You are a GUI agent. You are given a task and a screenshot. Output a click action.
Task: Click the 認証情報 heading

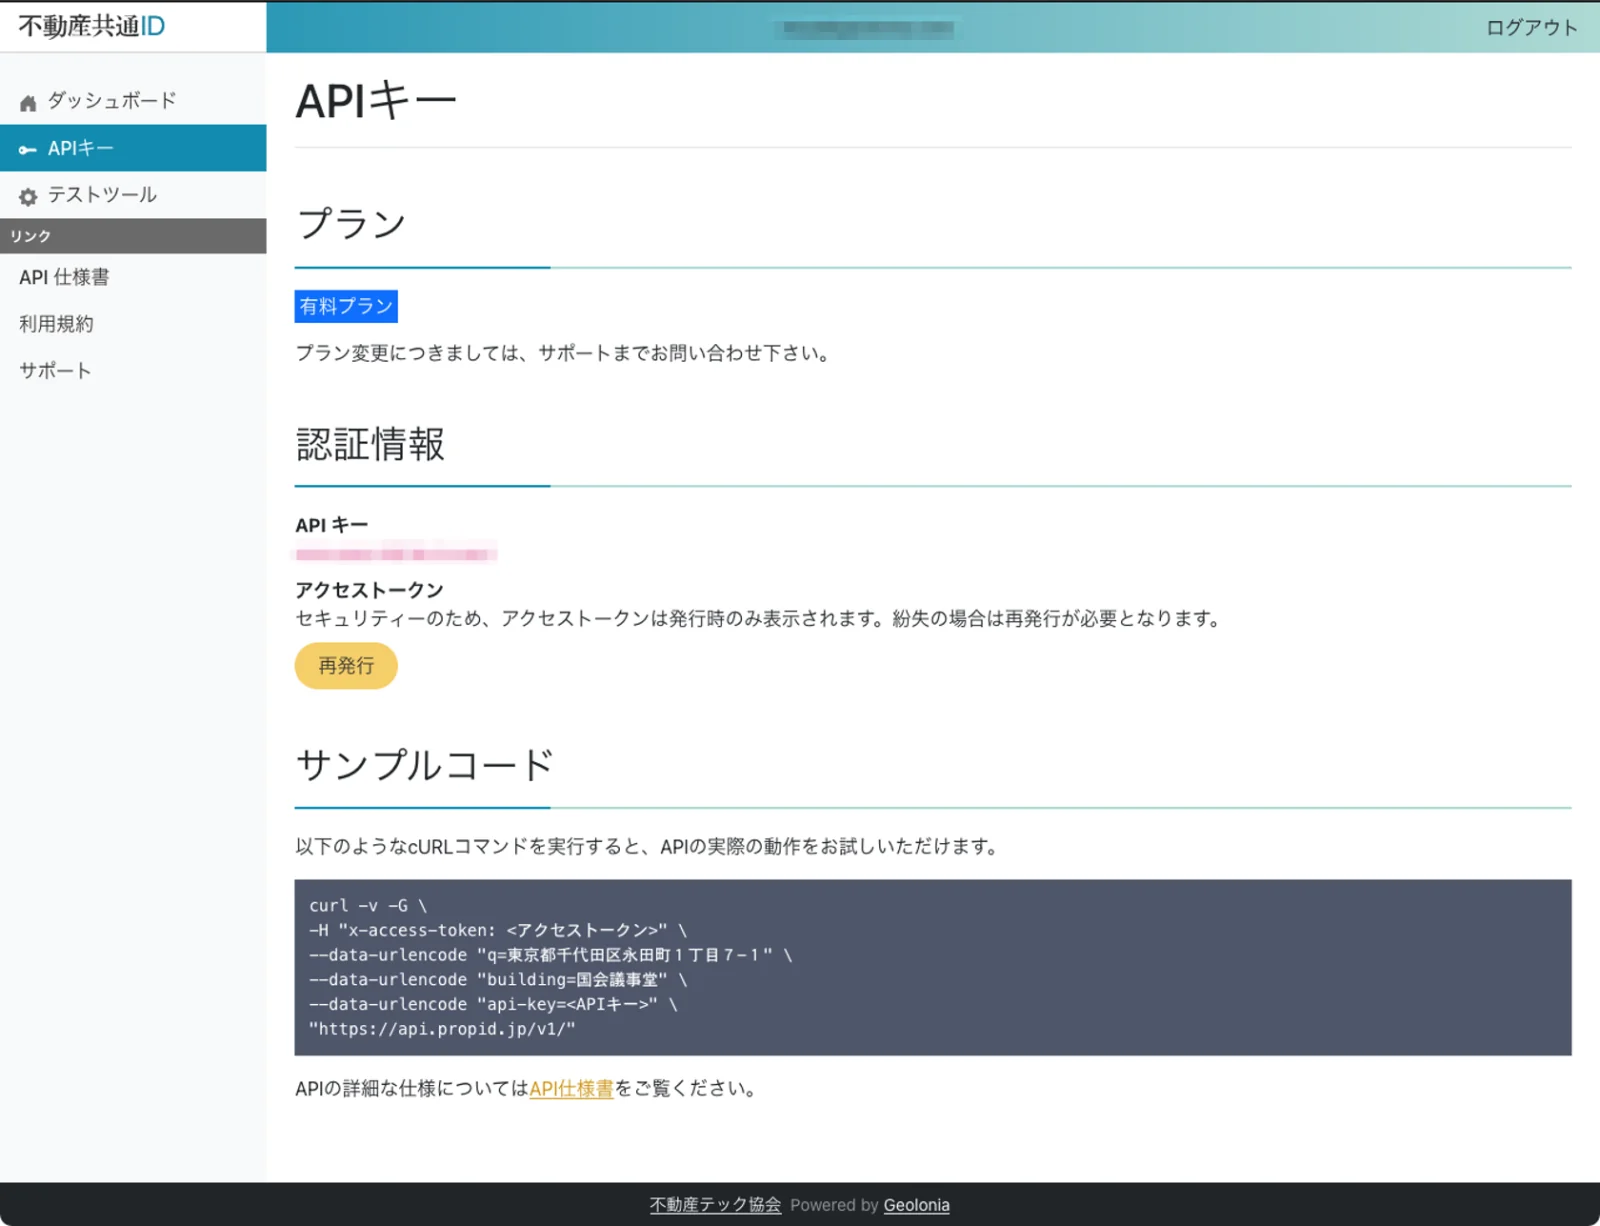[x=370, y=444]
